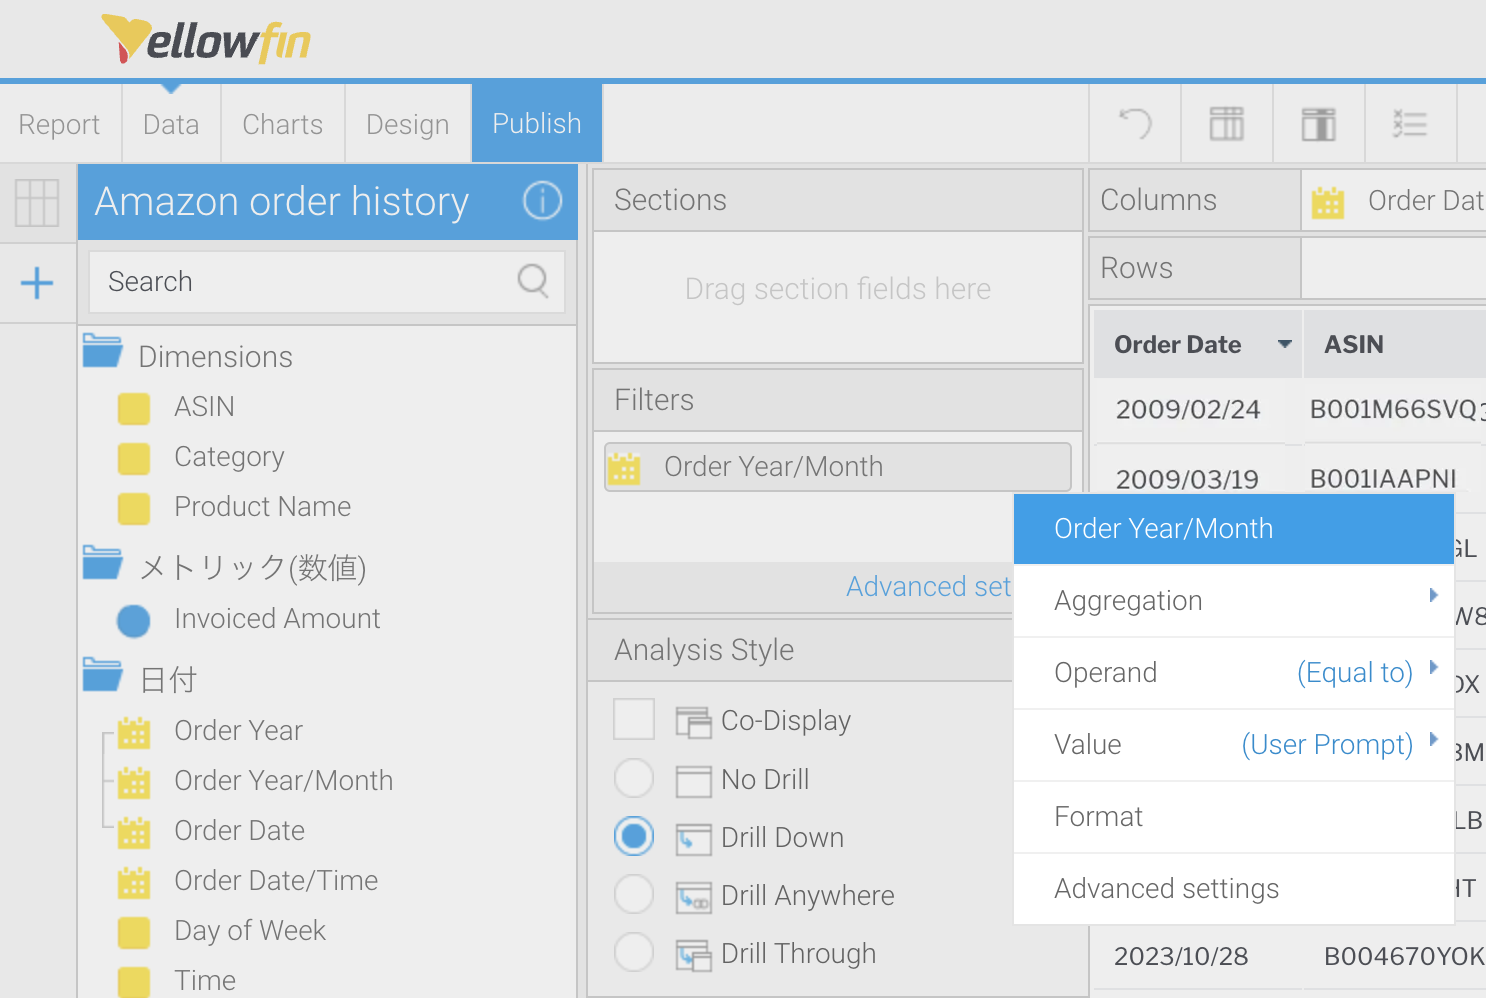Open the Advanced settings link under Filters
The height and width of the screenshot is (998, 1486).
pyautogui.click(x=929, y=587)
